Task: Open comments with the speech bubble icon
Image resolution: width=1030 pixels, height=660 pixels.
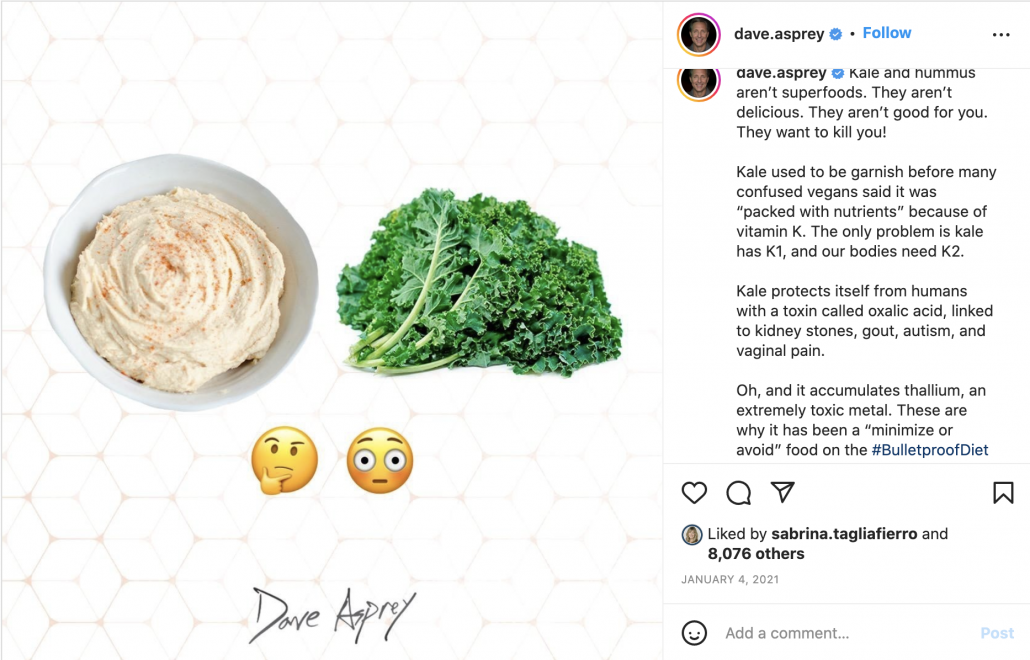Action: click(738, 493)
